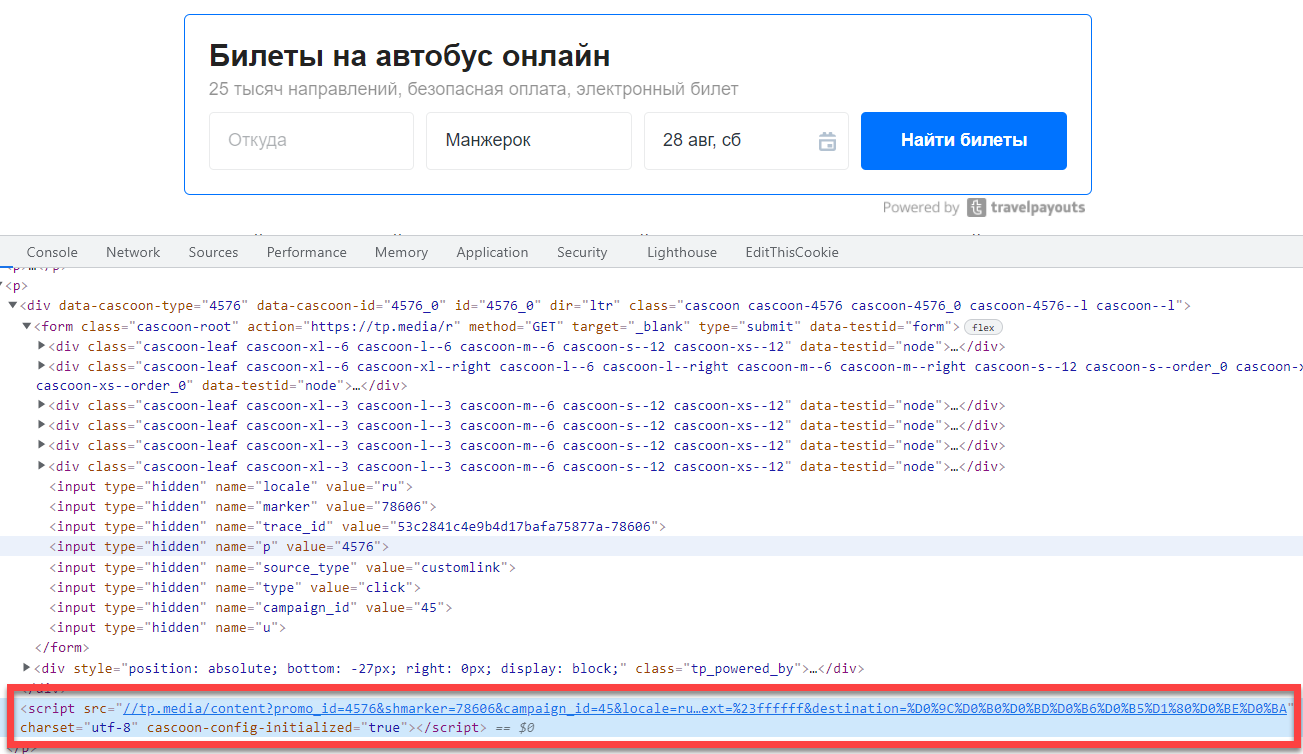Expand the first cascoon-xl--3 leaf div

point(42,406)
